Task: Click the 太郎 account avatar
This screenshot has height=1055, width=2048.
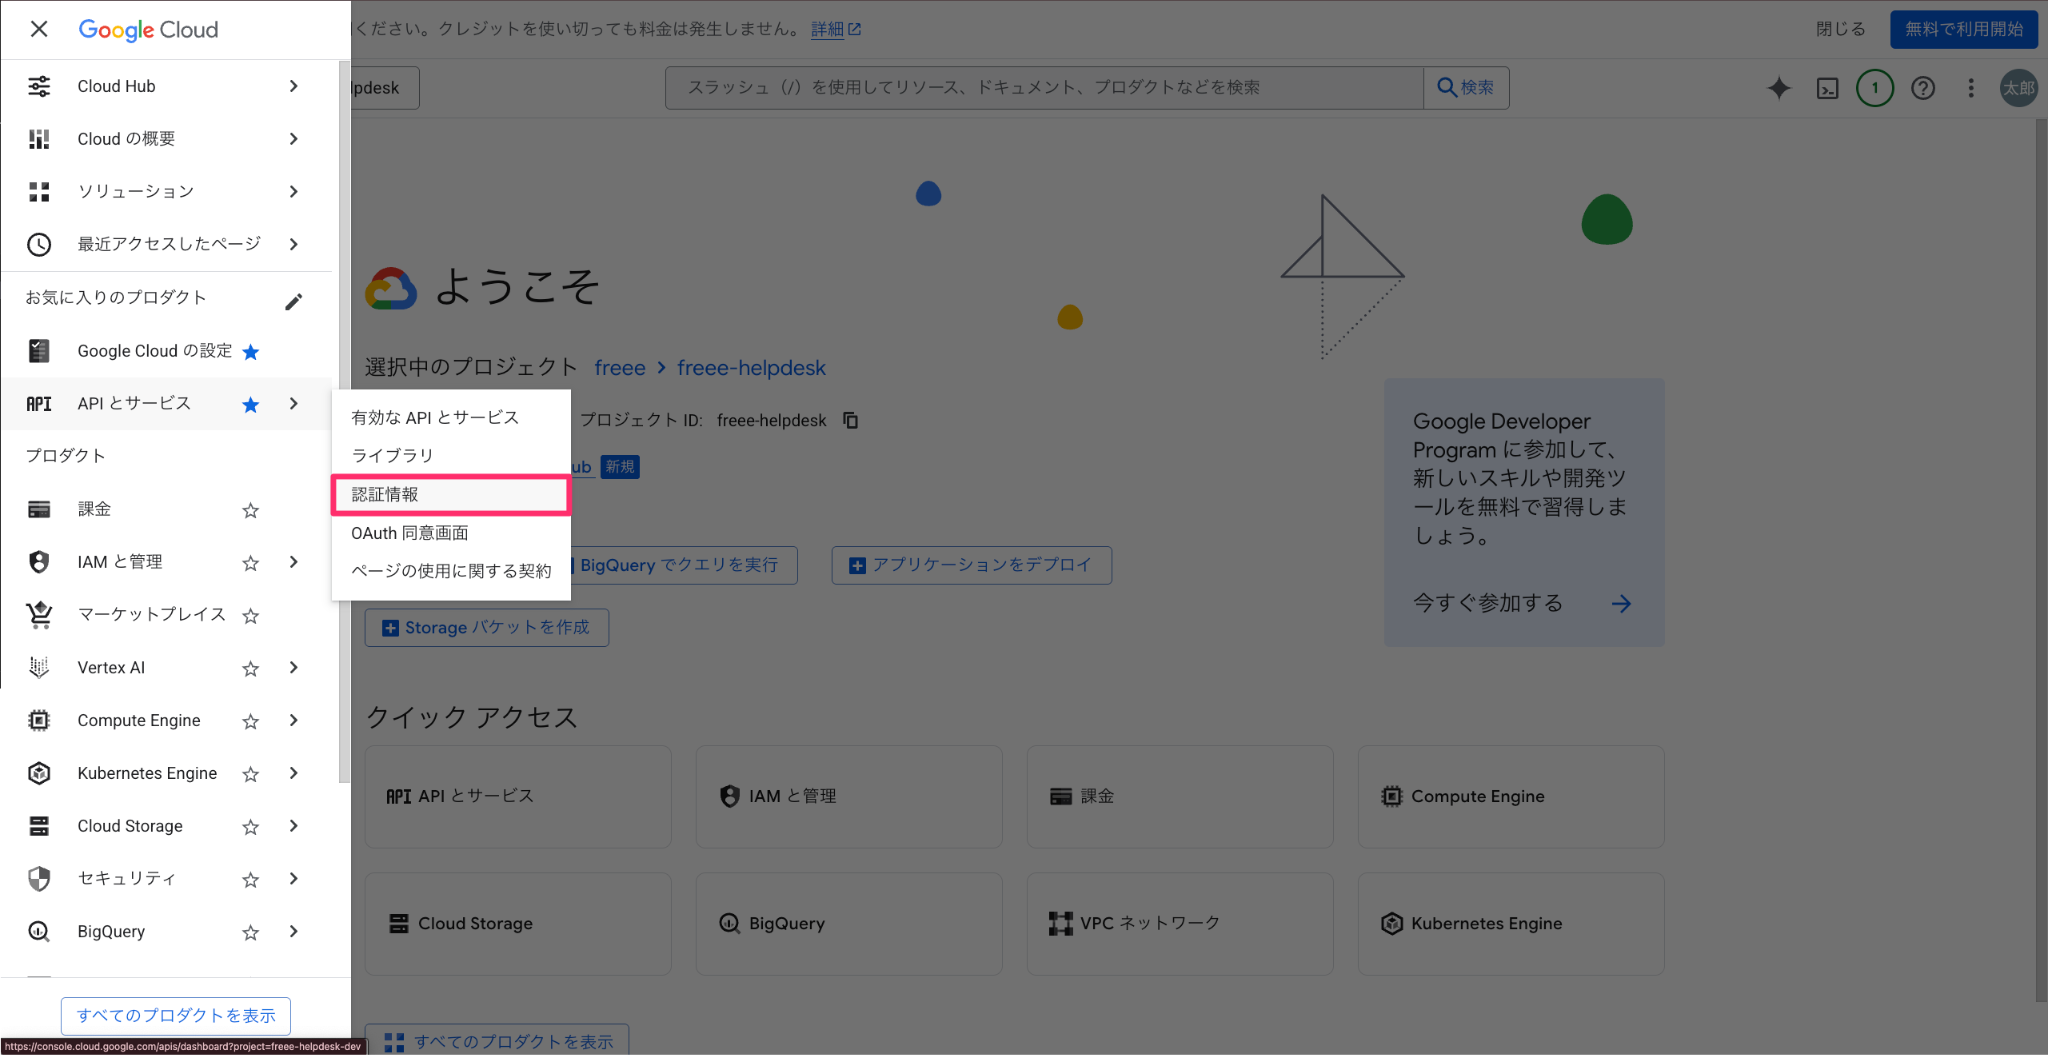Action: click(x=2019, y=88)
